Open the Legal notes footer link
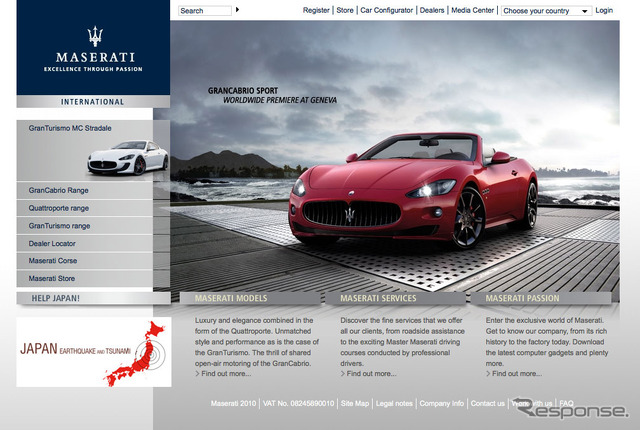 [x=394, y=403]
